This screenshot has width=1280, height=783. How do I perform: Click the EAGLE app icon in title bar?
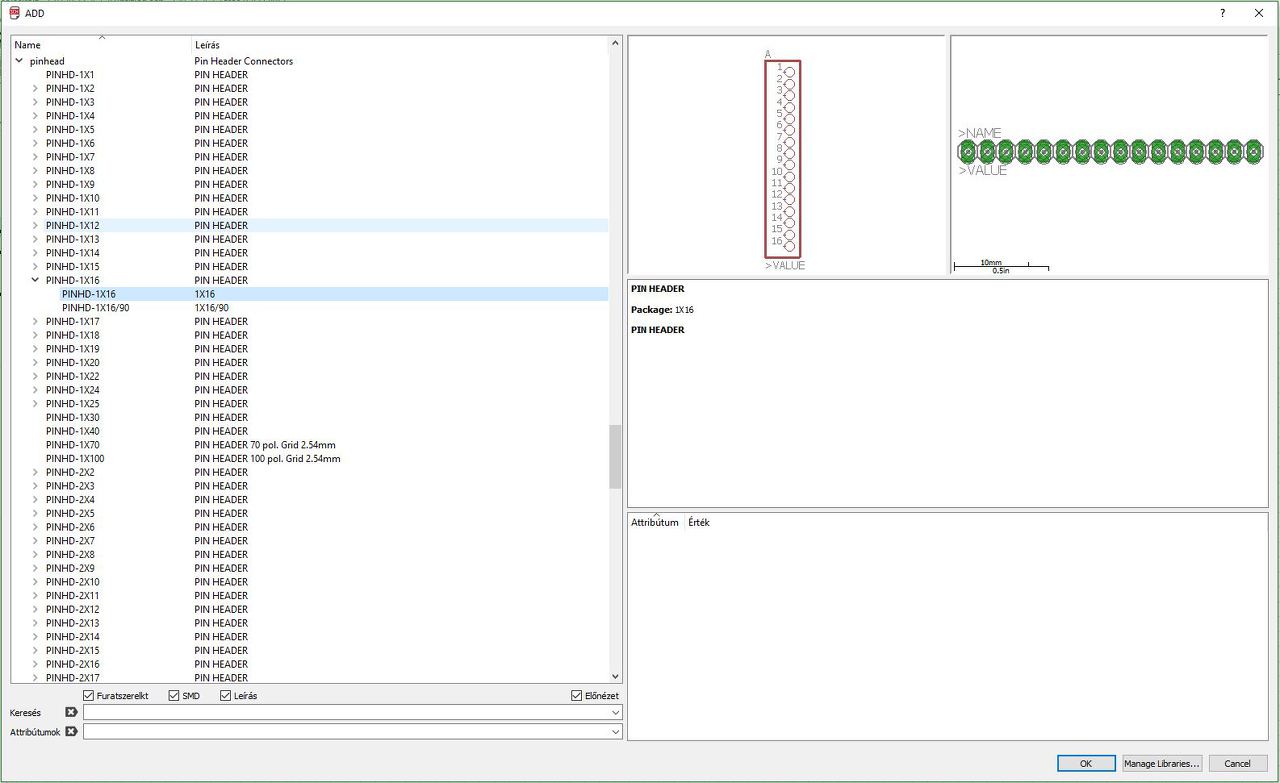coord(14,13)
